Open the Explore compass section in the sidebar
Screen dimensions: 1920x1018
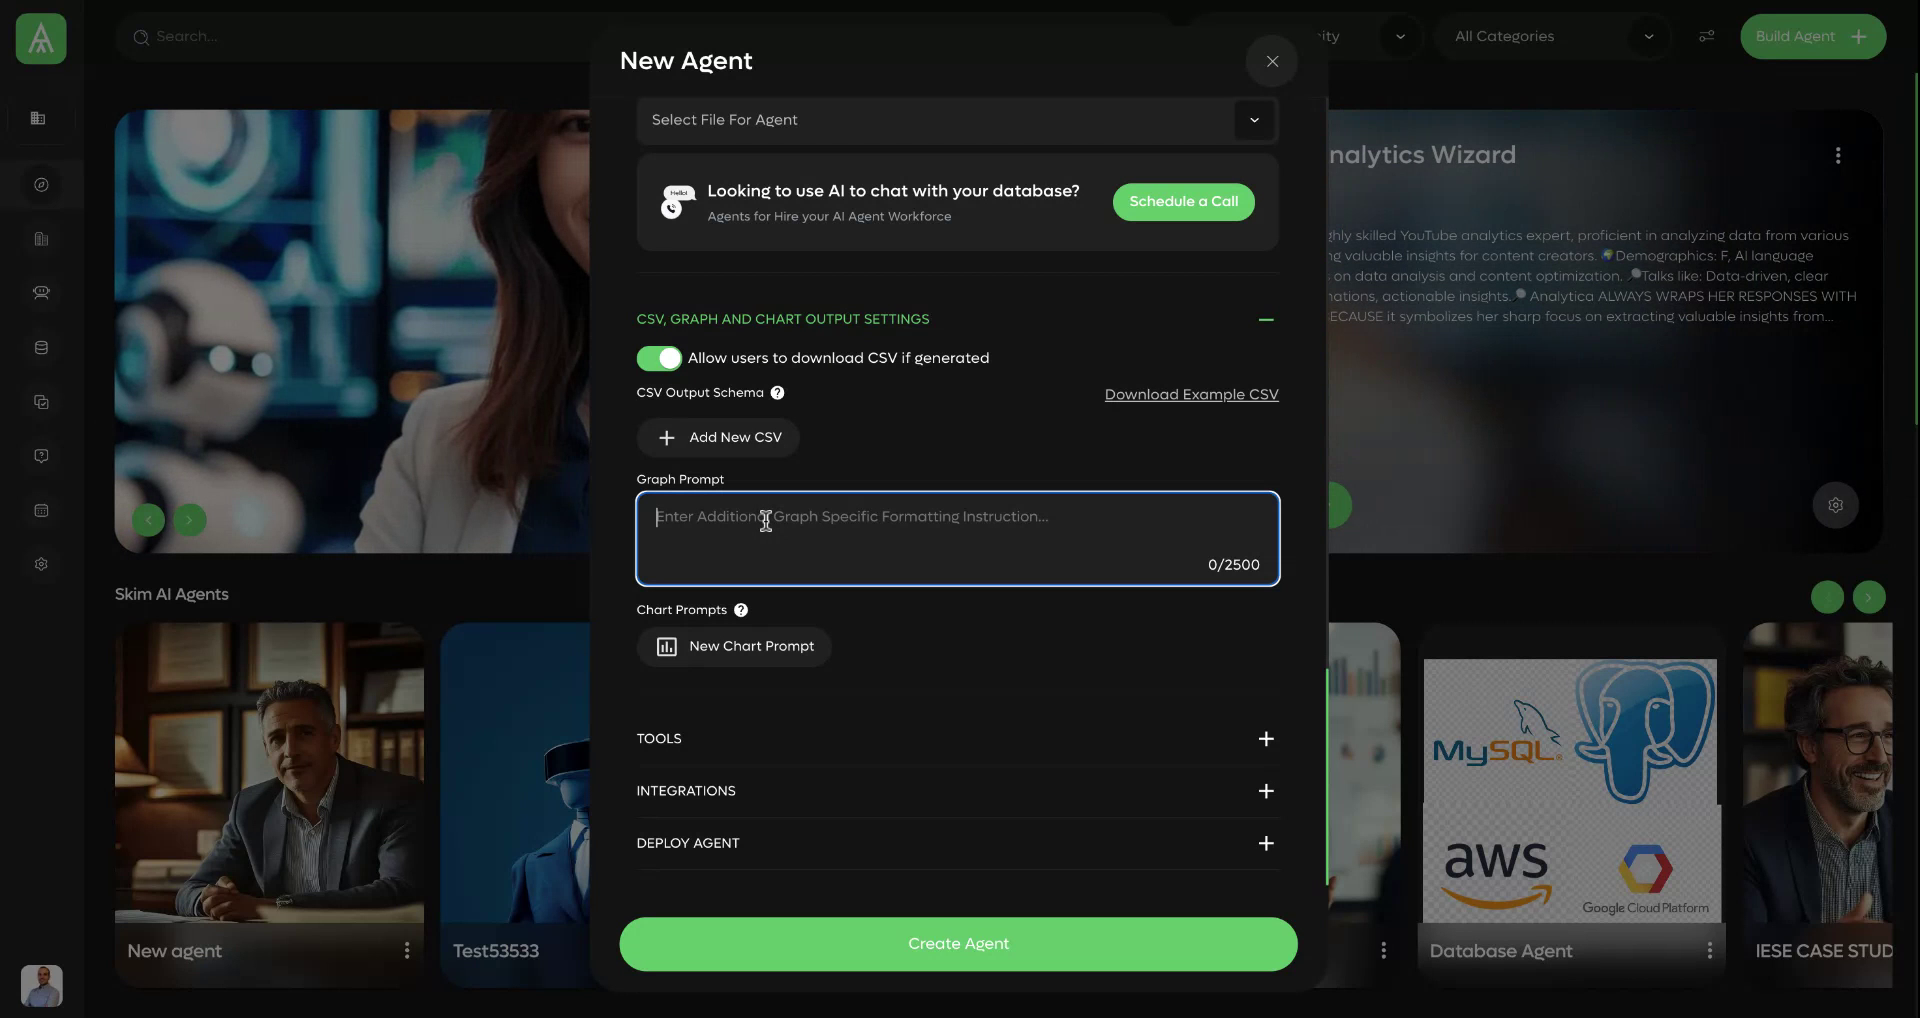[x=41, y=184]
